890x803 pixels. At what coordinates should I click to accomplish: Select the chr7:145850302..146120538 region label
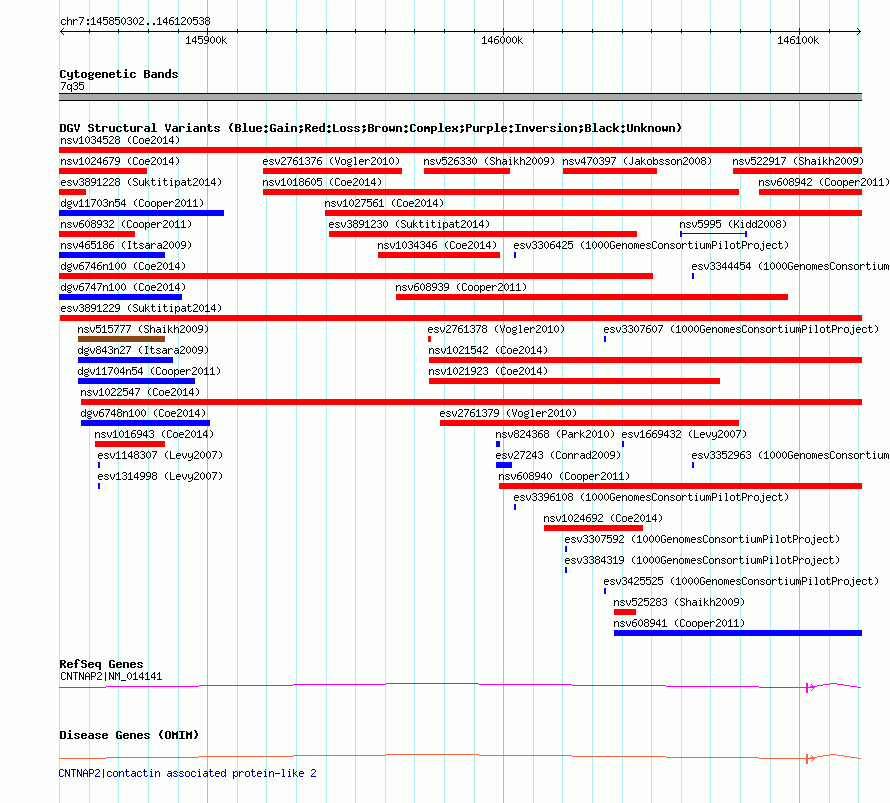click(x=135, y=21)
